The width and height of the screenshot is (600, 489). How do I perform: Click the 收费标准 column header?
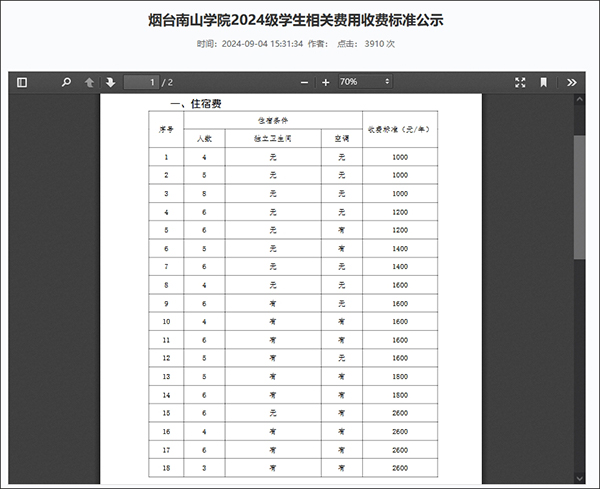[x=399, y=130]
